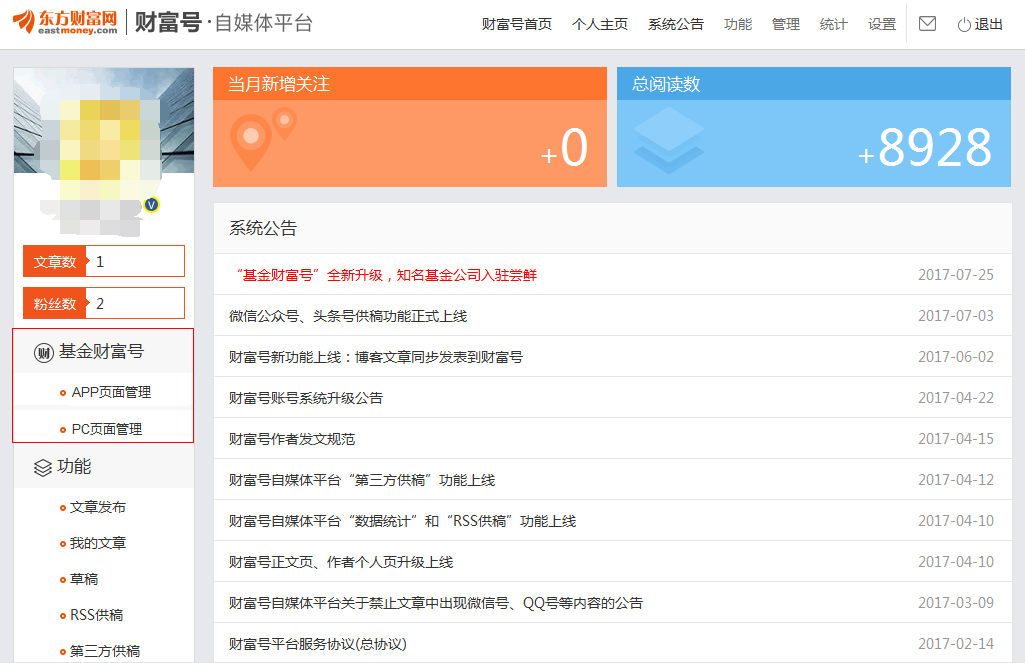Open PC页面管理 in the sidebar

pos(107,429)
